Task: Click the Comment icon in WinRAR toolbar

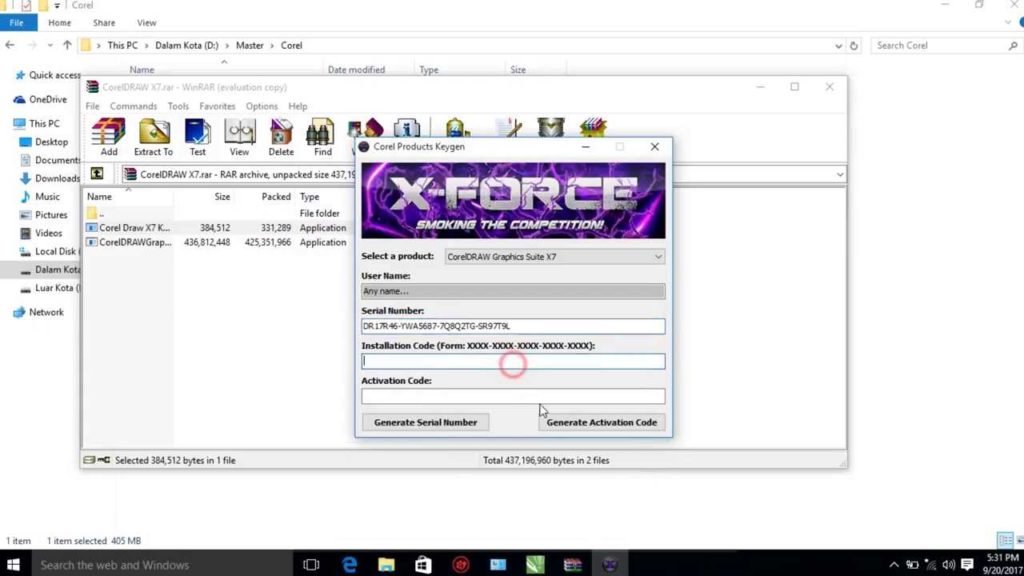Action: (509, 128)
